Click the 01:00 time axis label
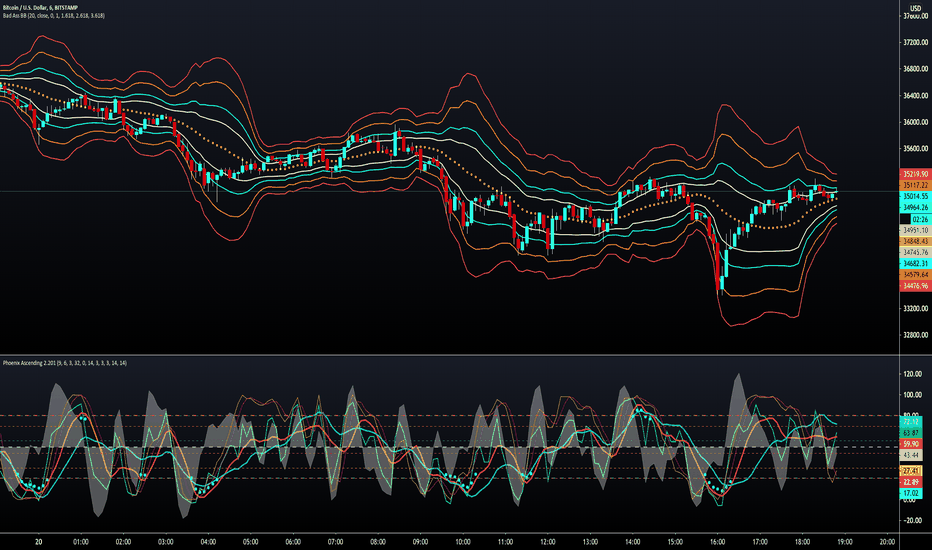932x550 pixels. tap(81, 542)
